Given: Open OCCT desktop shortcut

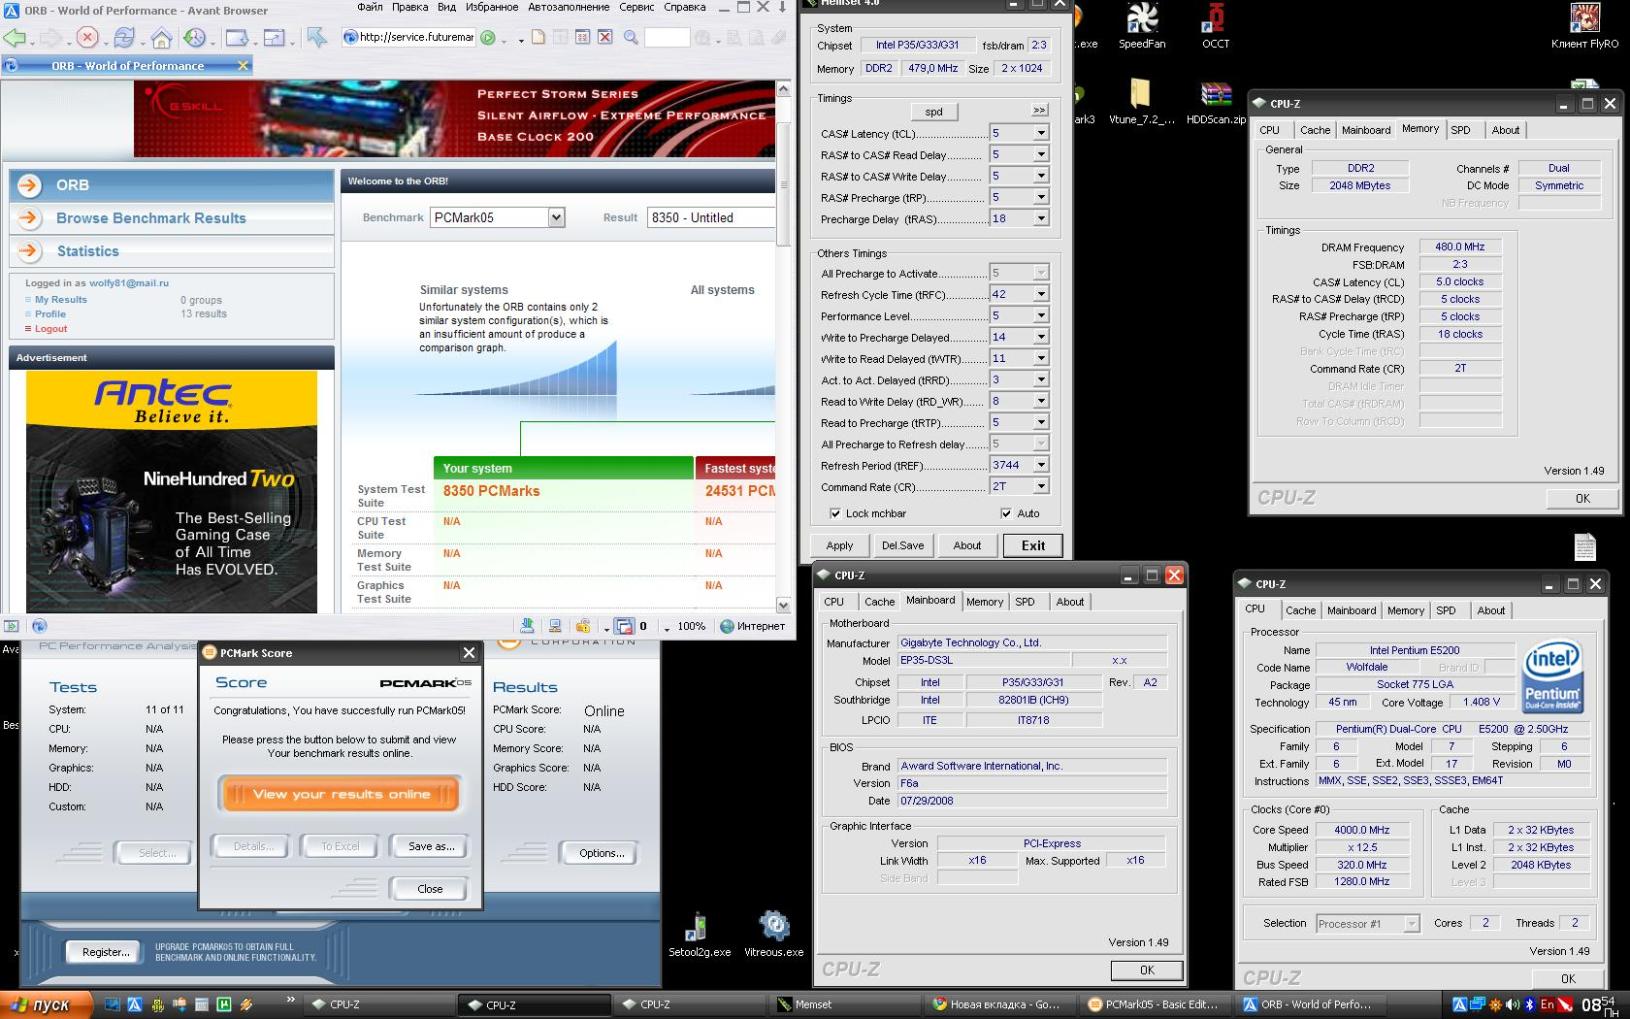Looking at the screenshot, I should (1215, 26).
